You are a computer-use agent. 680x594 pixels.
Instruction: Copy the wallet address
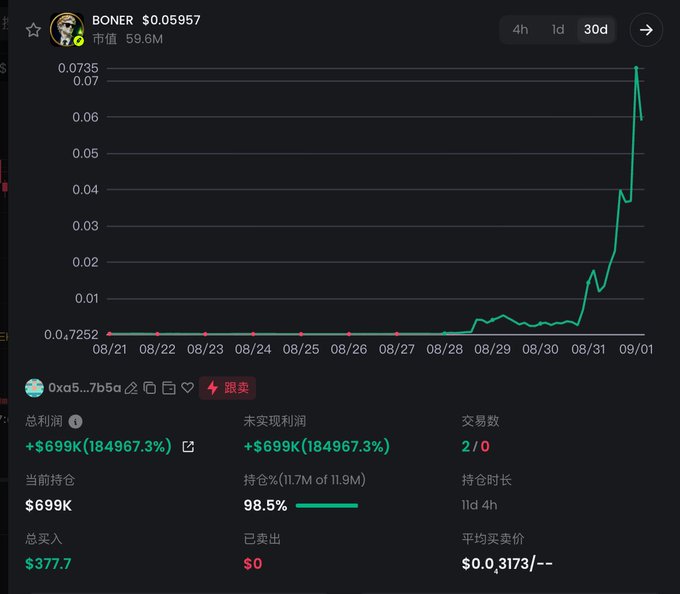point(150,388)
